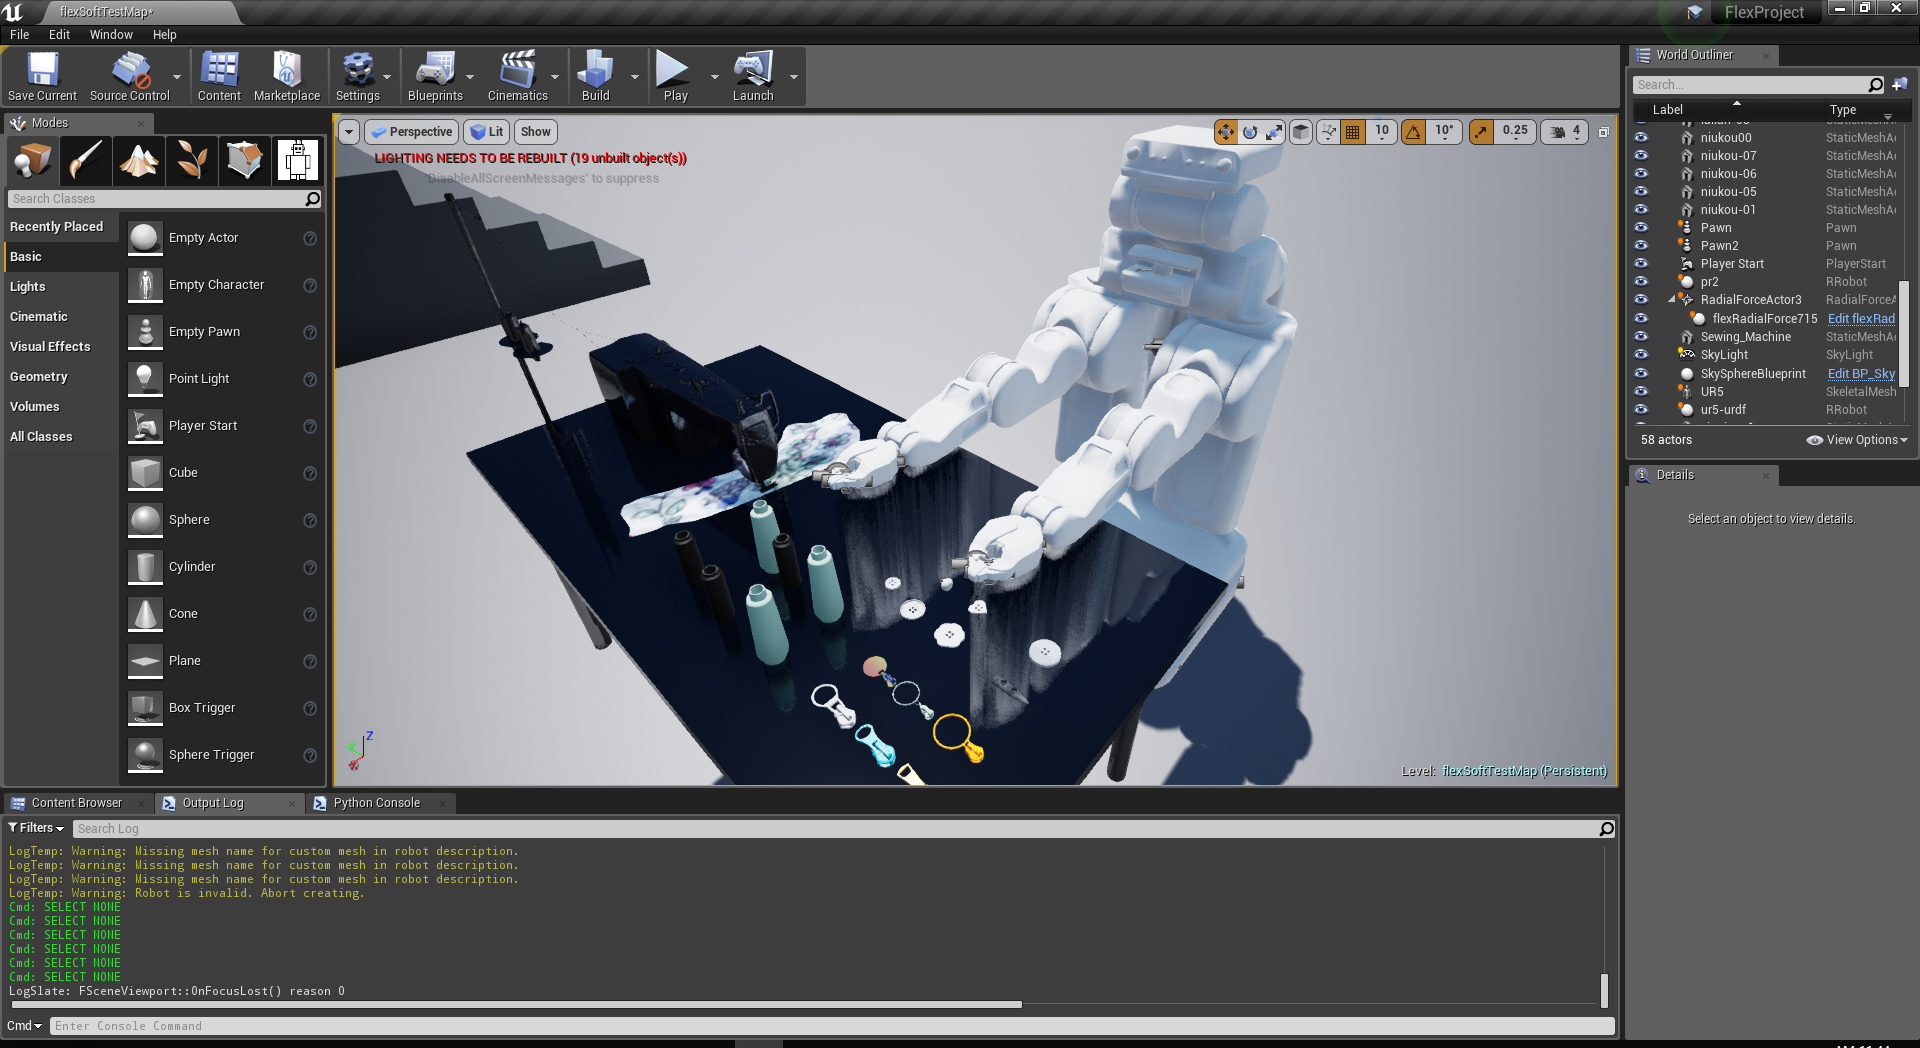Open the Edit menu
The width and height of the screenshot is (1920, 1048).
pyautogui.click(x=60, y=35)
